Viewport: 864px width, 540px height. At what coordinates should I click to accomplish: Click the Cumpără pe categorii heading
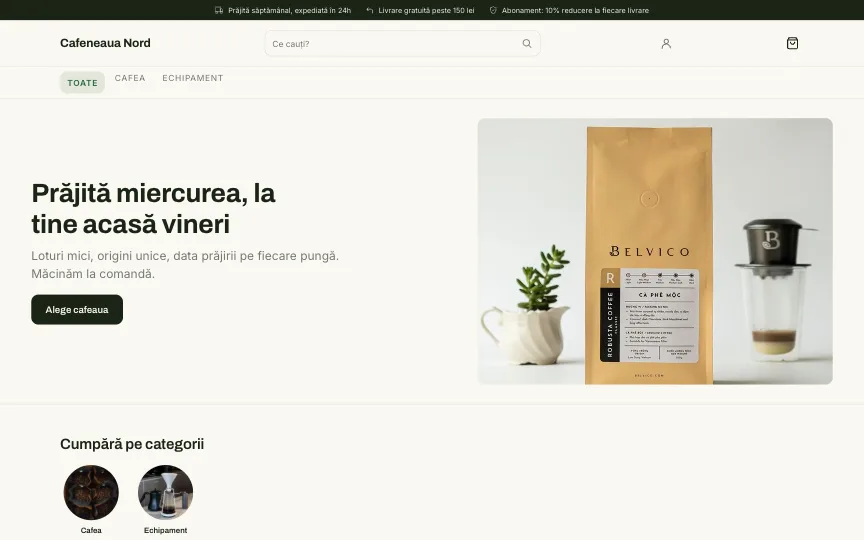[x=132, y=444]
